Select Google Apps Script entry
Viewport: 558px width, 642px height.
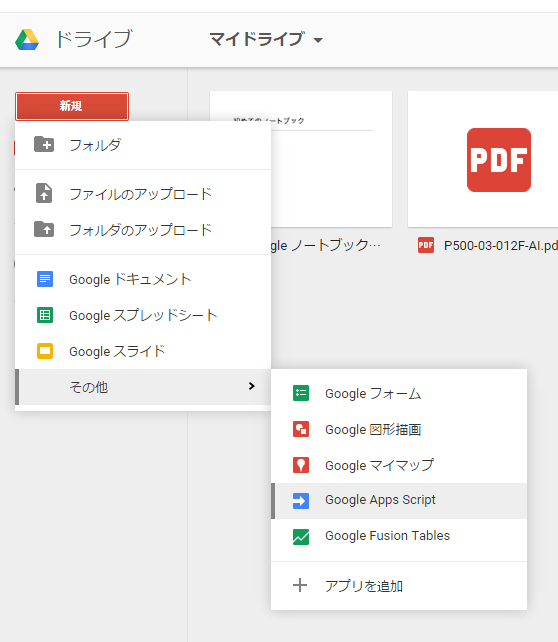399,501
